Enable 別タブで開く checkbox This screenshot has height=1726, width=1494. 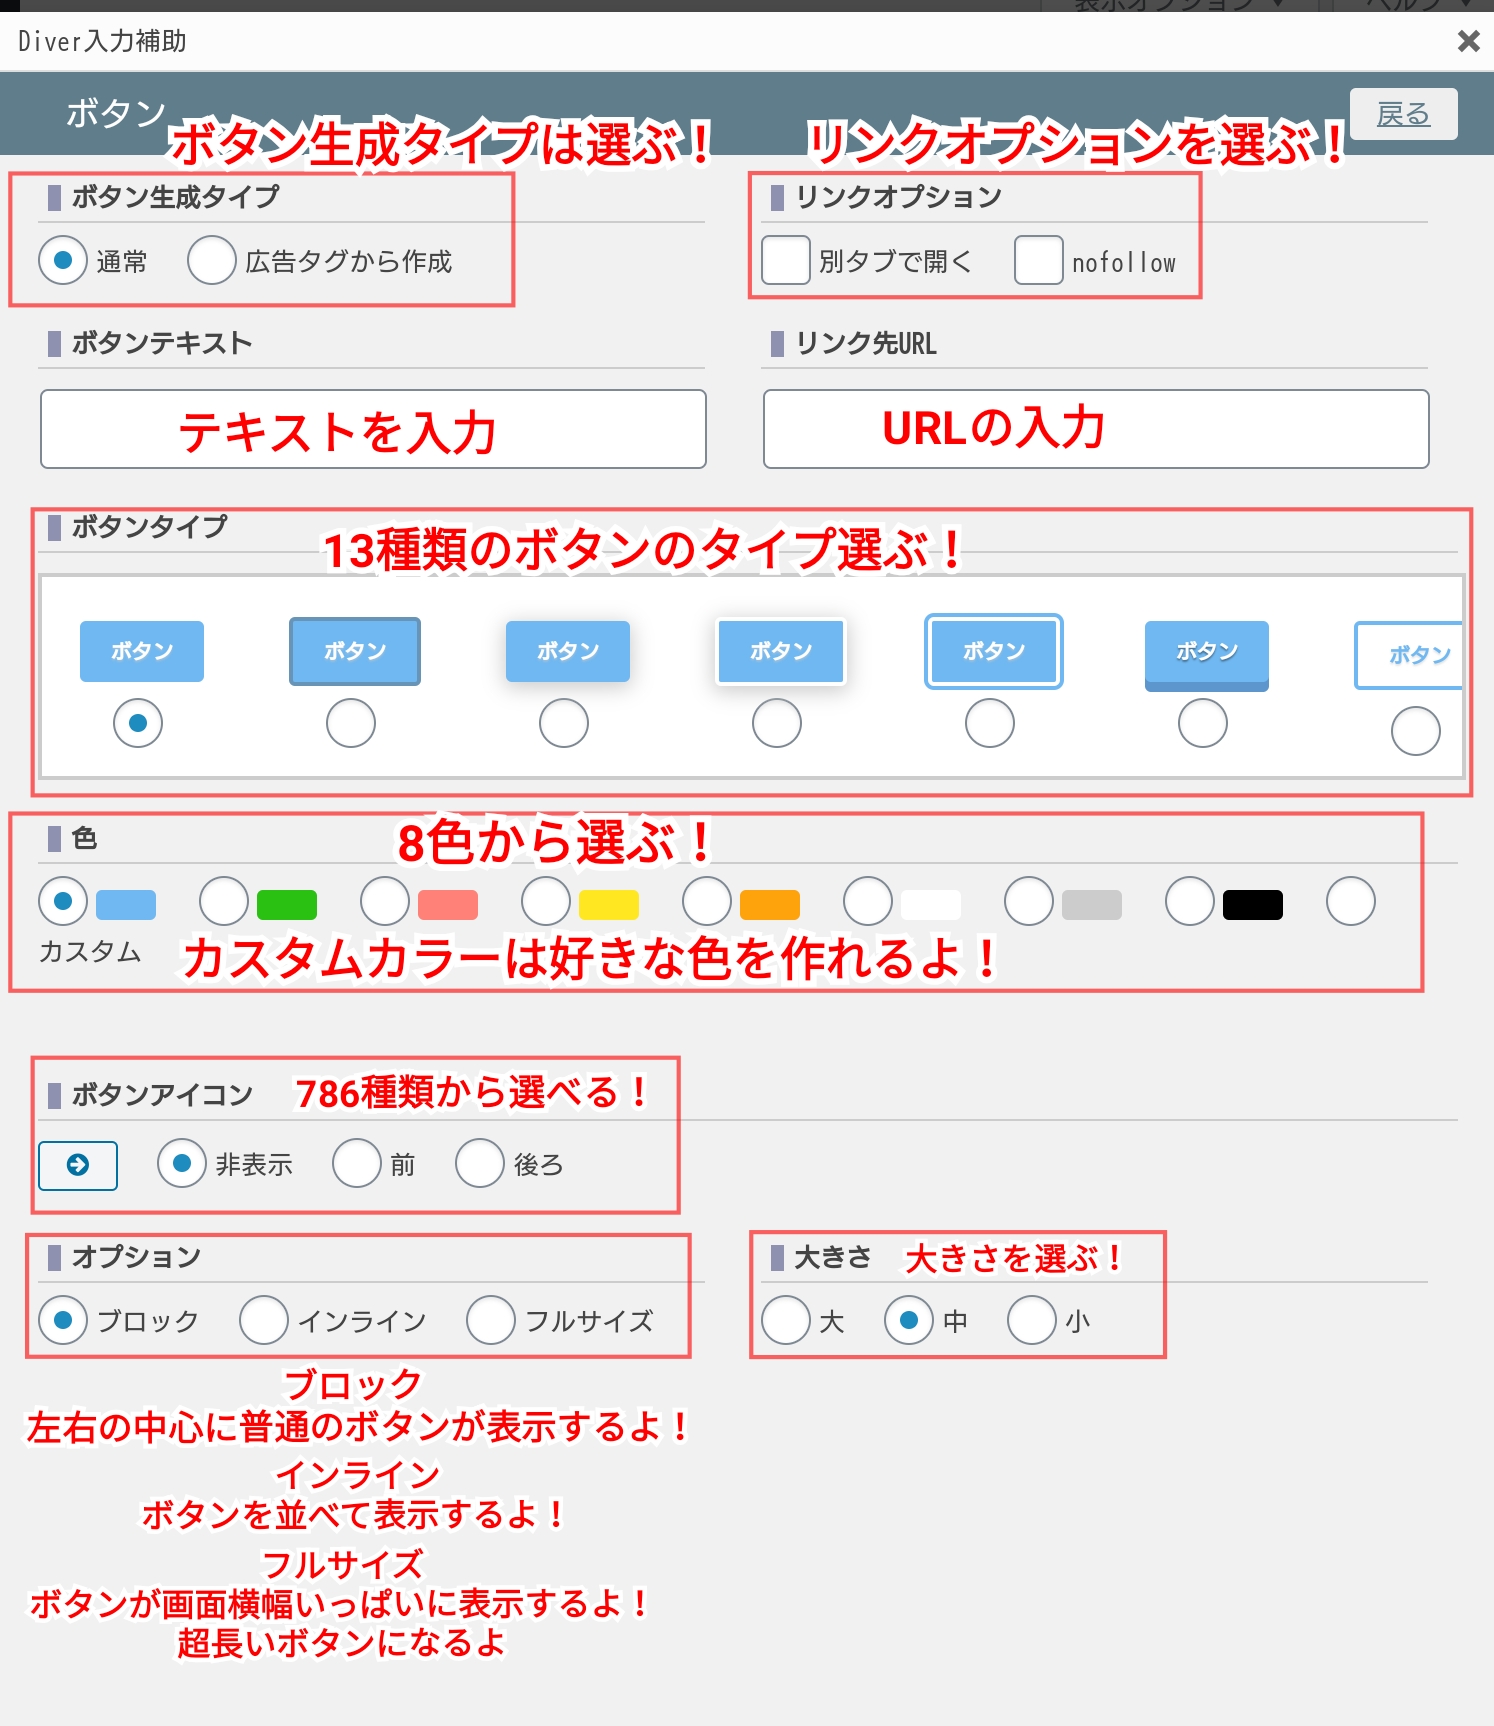tap(786, 260)
